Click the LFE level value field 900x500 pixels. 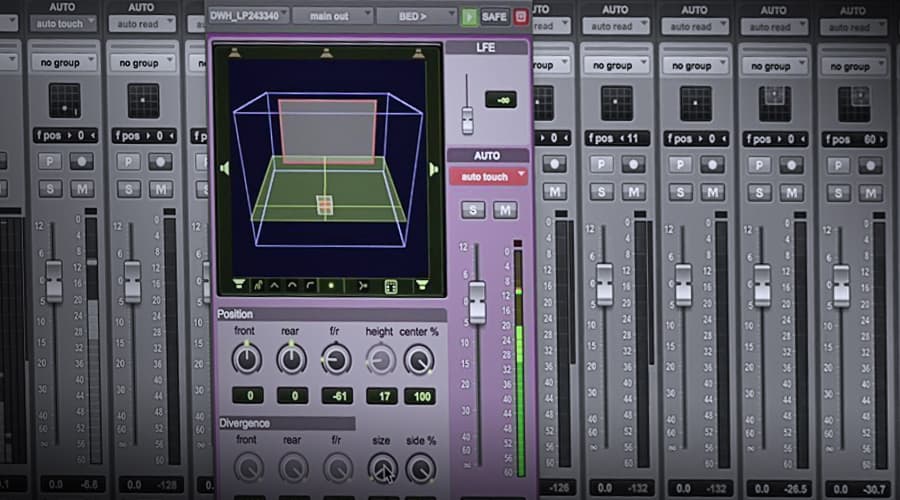tap(501, 100)
